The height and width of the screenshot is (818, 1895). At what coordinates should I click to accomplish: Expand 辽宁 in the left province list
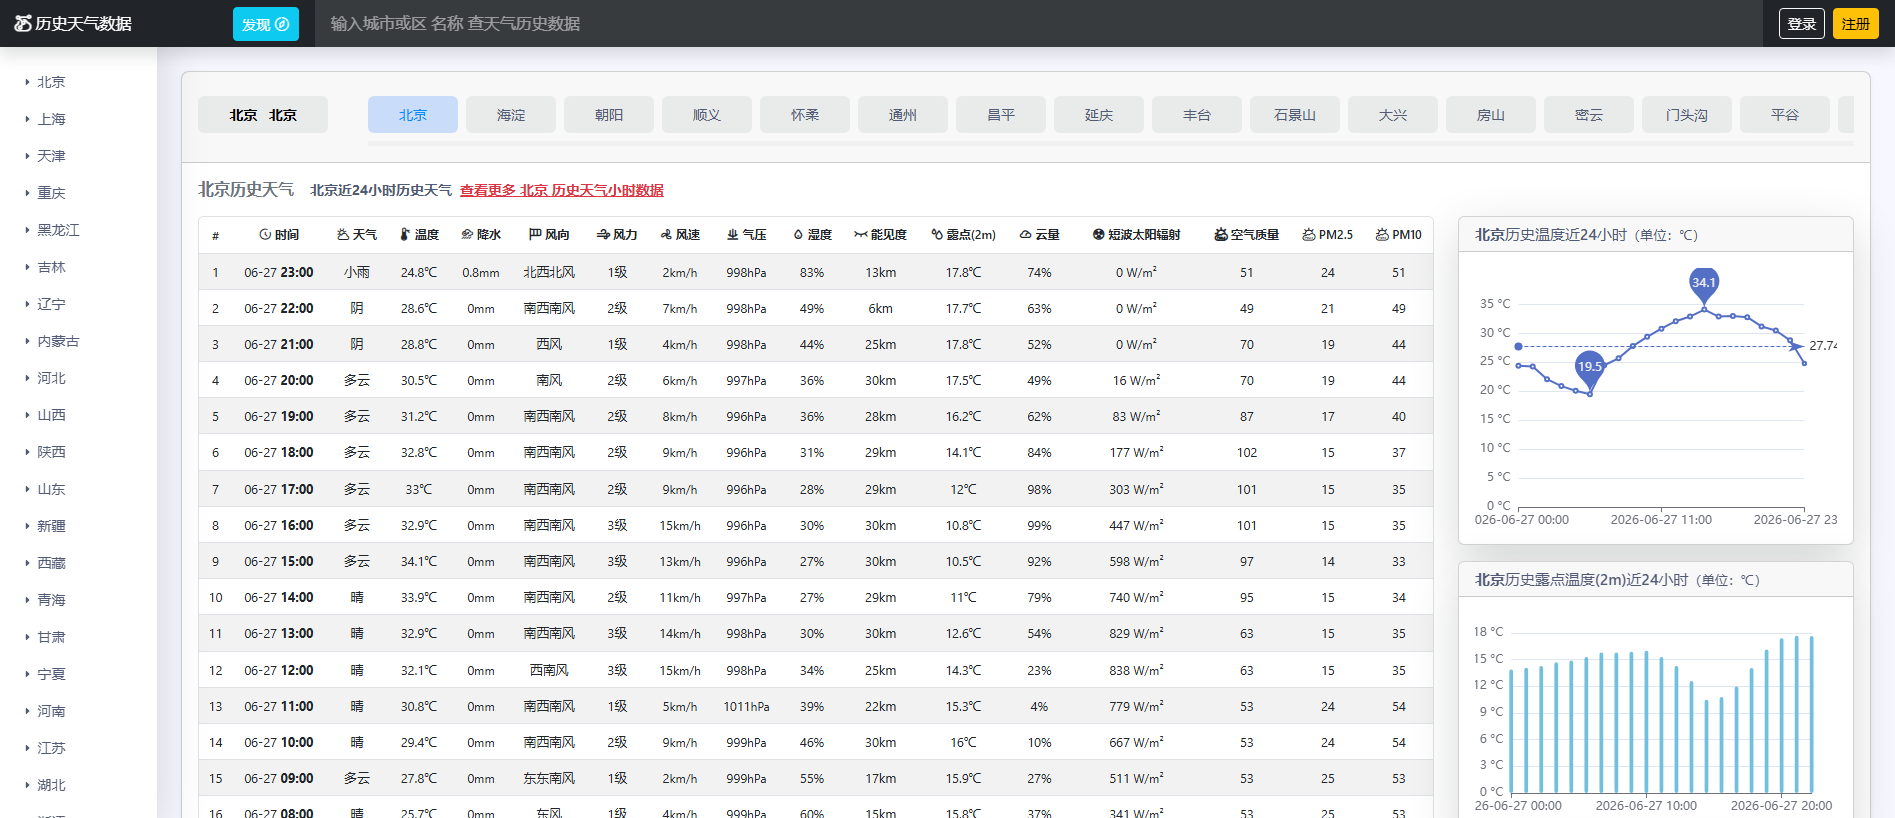(x=27, y=304)
